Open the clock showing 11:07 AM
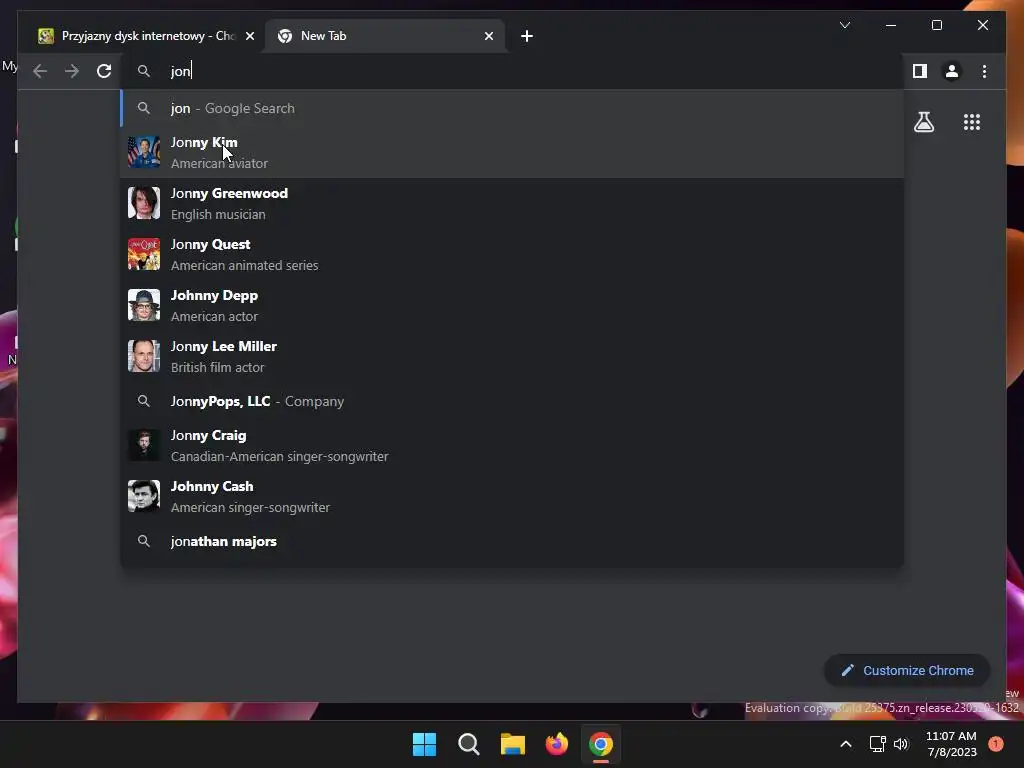Screen dimensions: 1024x768 pyautogui.click(x=951, y=744)
